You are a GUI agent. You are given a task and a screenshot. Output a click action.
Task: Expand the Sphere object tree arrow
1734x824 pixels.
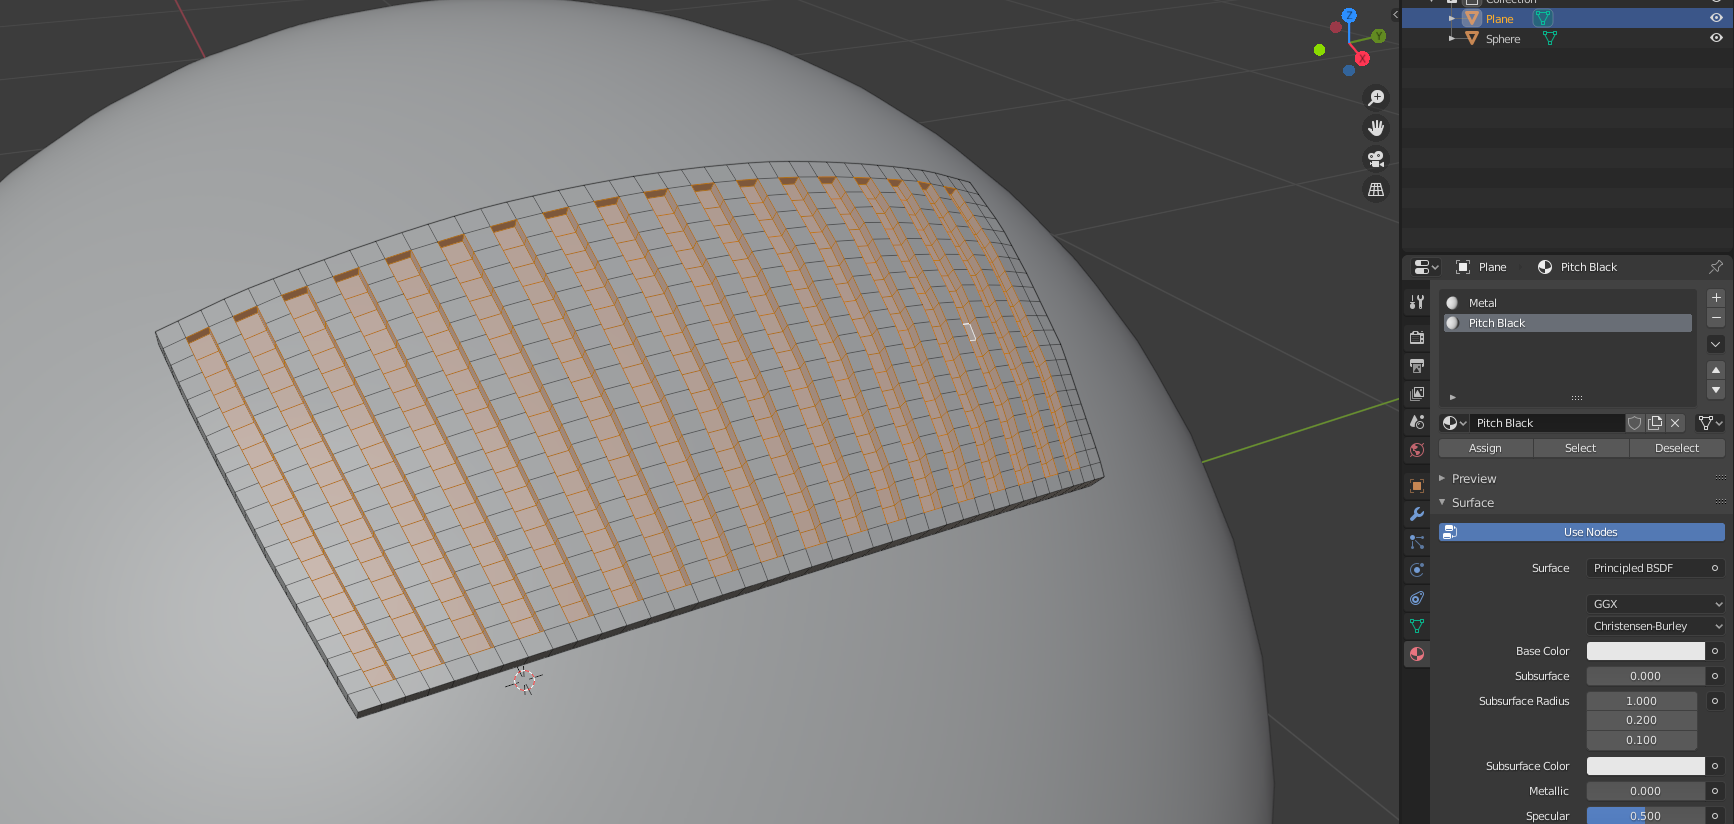1452,38
